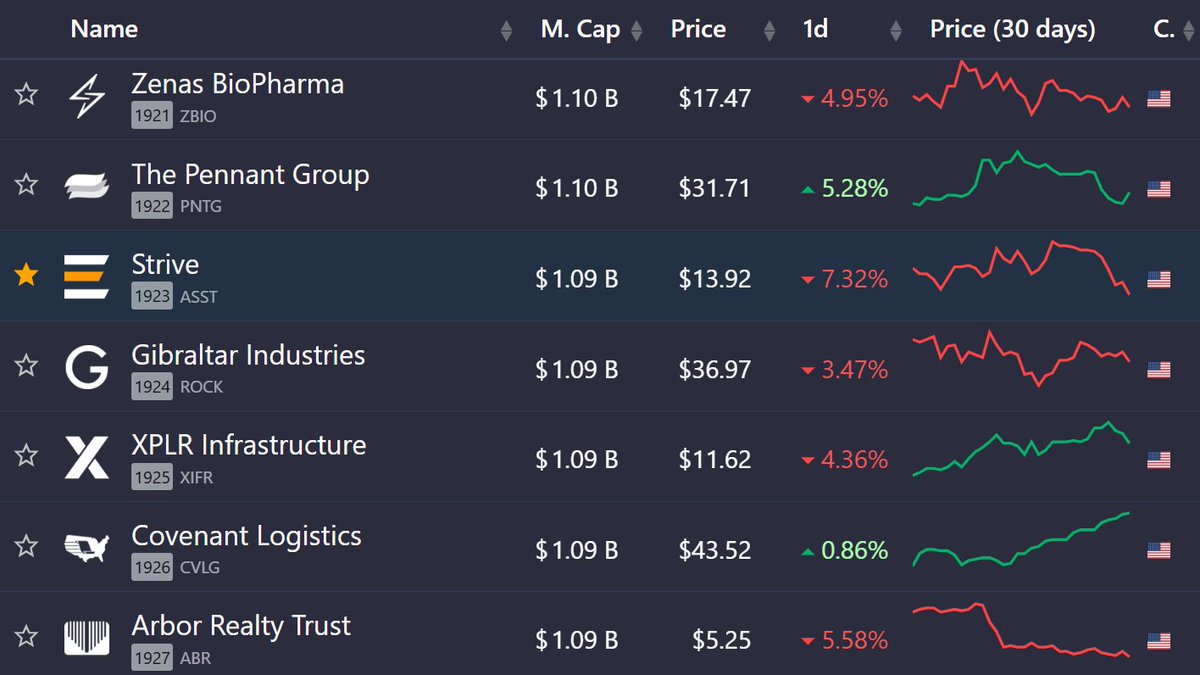This screenshot has height=675, width=1200.
Task: Open the Gibraltar Industries company link
Action: point(248,355)
